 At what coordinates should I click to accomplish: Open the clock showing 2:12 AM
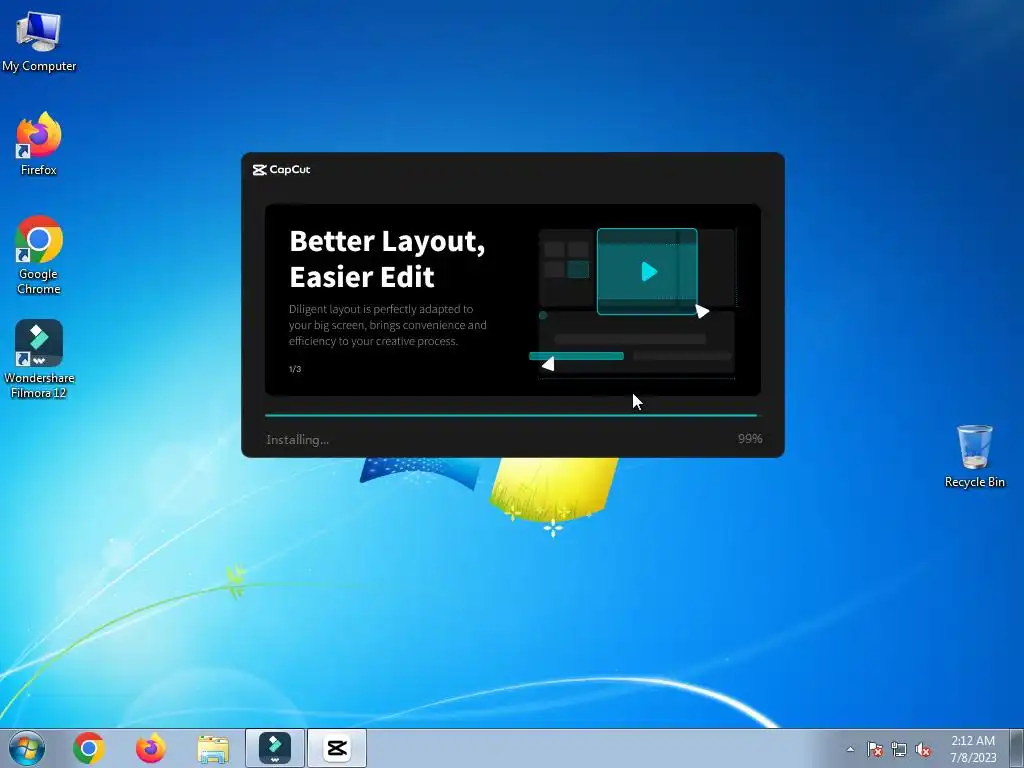(x=973, y=749)
